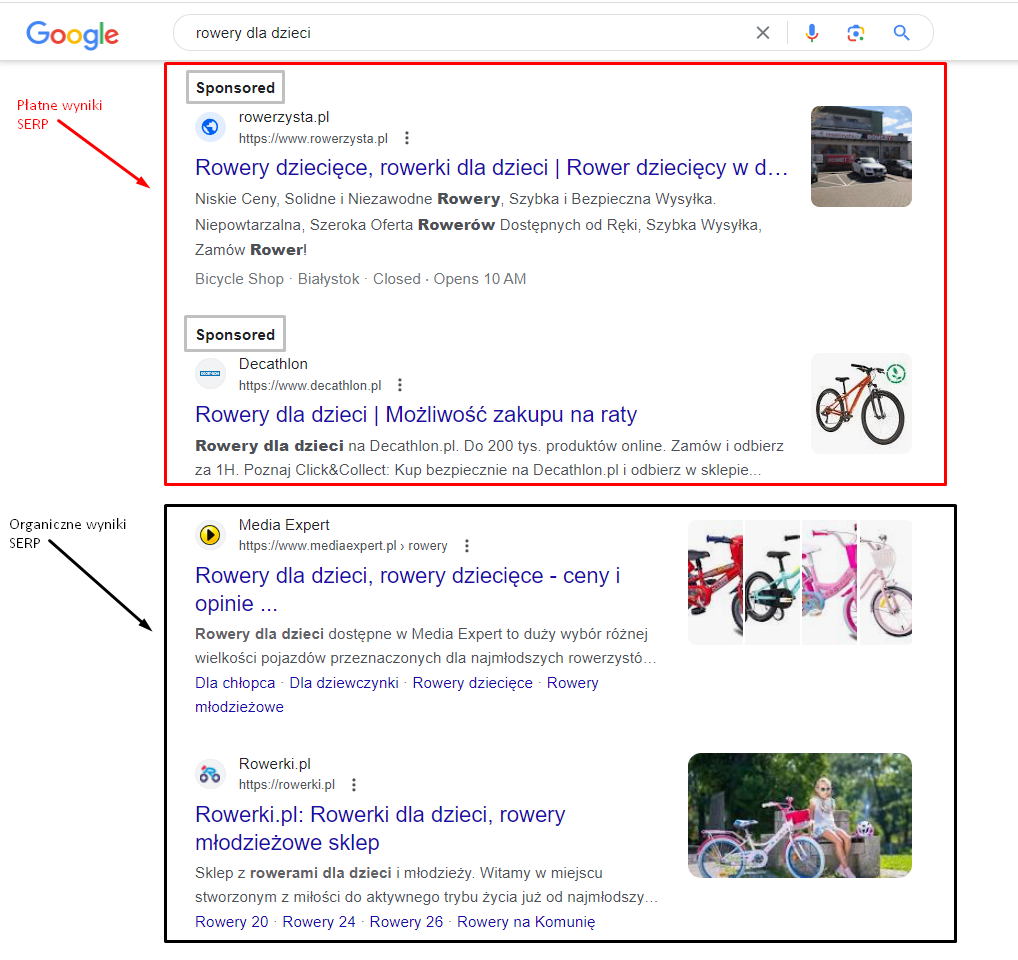Clear the search query with the X icon
Screen dimensions: 1018x960
click(x=763, y=32)
